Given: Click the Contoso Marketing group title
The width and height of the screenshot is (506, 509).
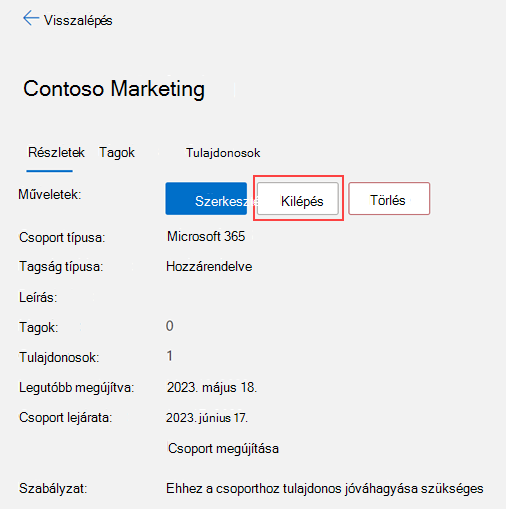Looking at the screenshot, I should (x=114, y=89).
